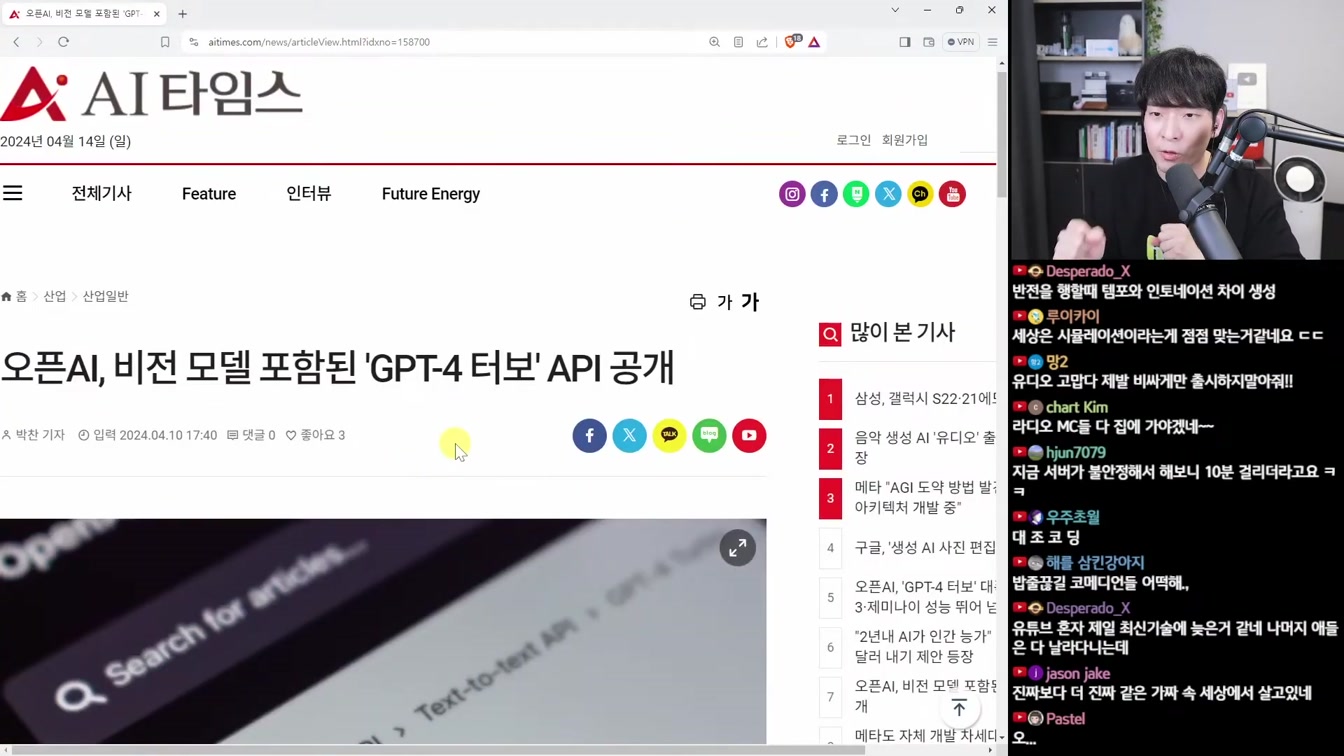The image size is (1344, 756).
Task: Open the YouTube icon in the header
Action: pyautogui.click(x=952, y=194)
